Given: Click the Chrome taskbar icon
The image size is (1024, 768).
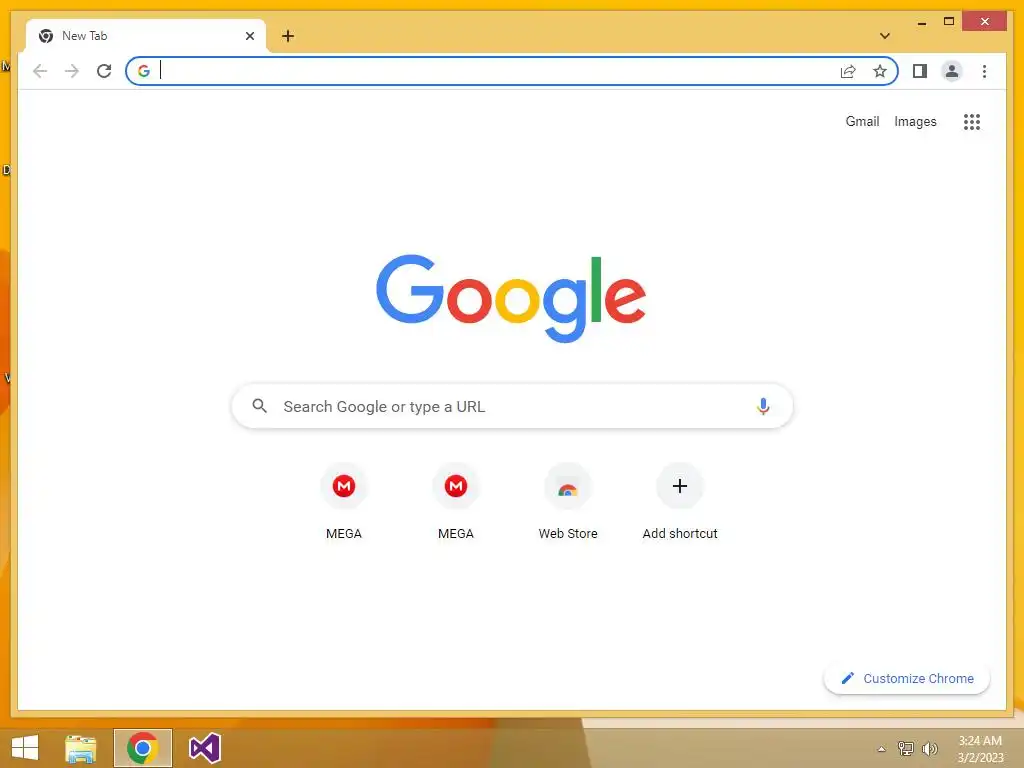Looking at the screenshot, I should (x=142, y=748).
